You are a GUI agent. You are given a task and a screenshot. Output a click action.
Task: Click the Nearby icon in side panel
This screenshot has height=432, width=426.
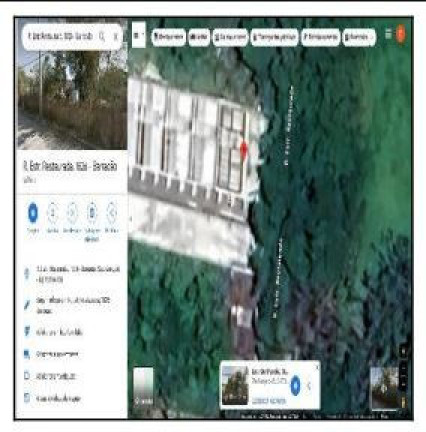click(72, 212)
